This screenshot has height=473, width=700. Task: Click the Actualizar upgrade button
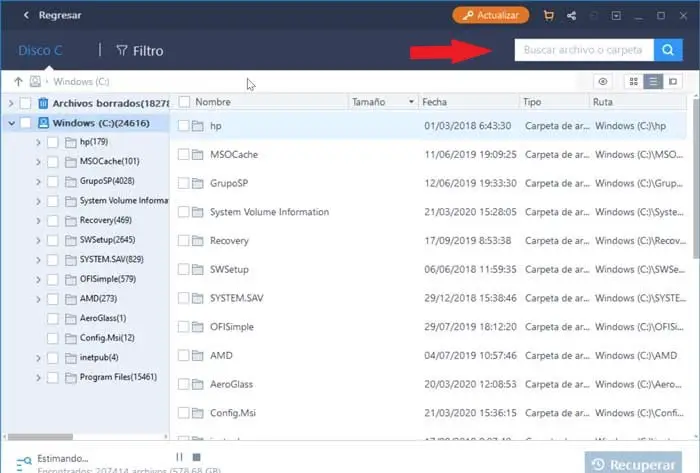491,16
